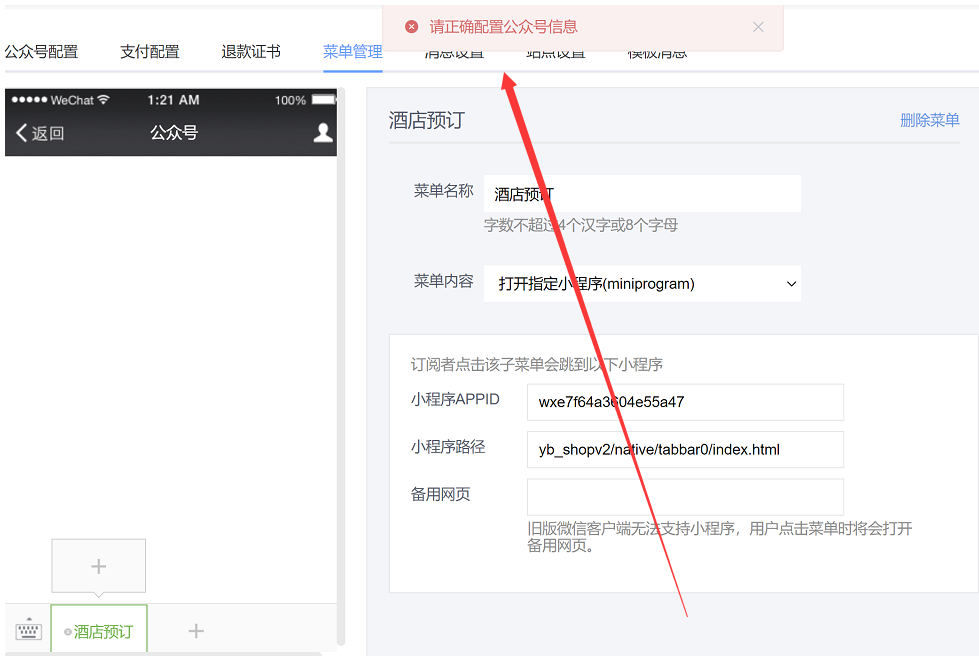Click the hint text 字数不超过4个汉字或8个字母

581,225
